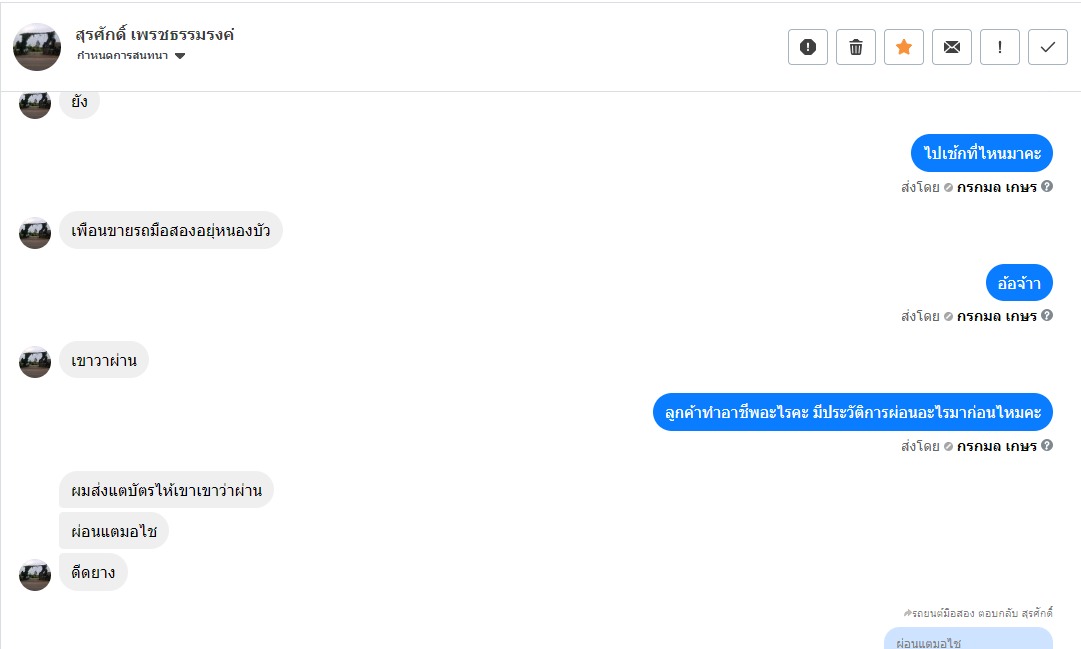Image resolution: width=1081 pixels, height=649 pixels.
Task: Click the avatar beside เพื่อนขายรถมือสองอยู่หนองบัว
Action: click(x=35, y=232)
